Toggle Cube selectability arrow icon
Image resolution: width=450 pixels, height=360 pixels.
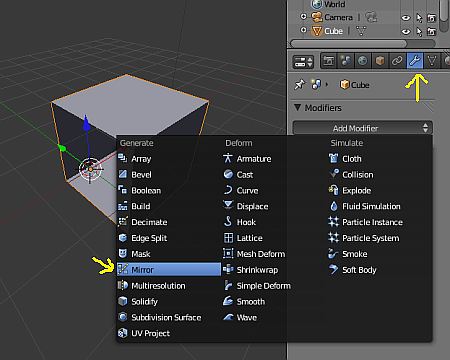(419, 32)
